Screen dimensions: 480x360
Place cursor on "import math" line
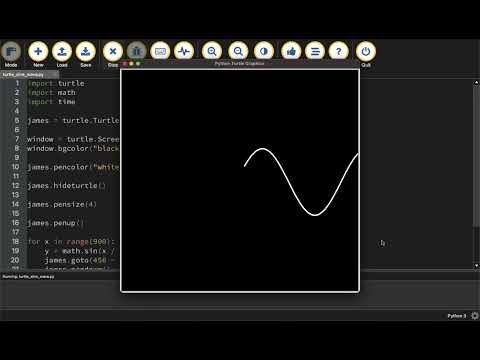click(52, 93)
